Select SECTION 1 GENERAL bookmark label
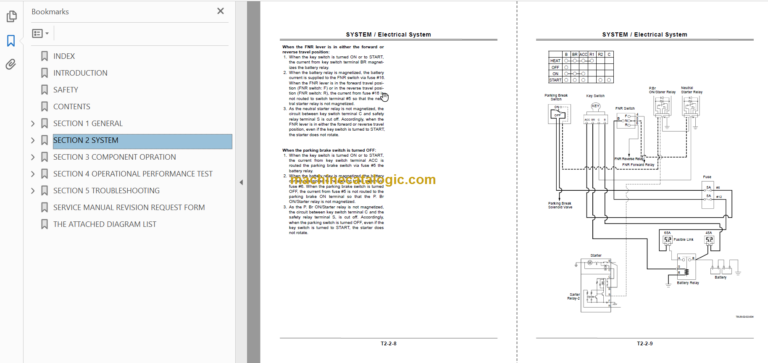 (x=88, y=123)
